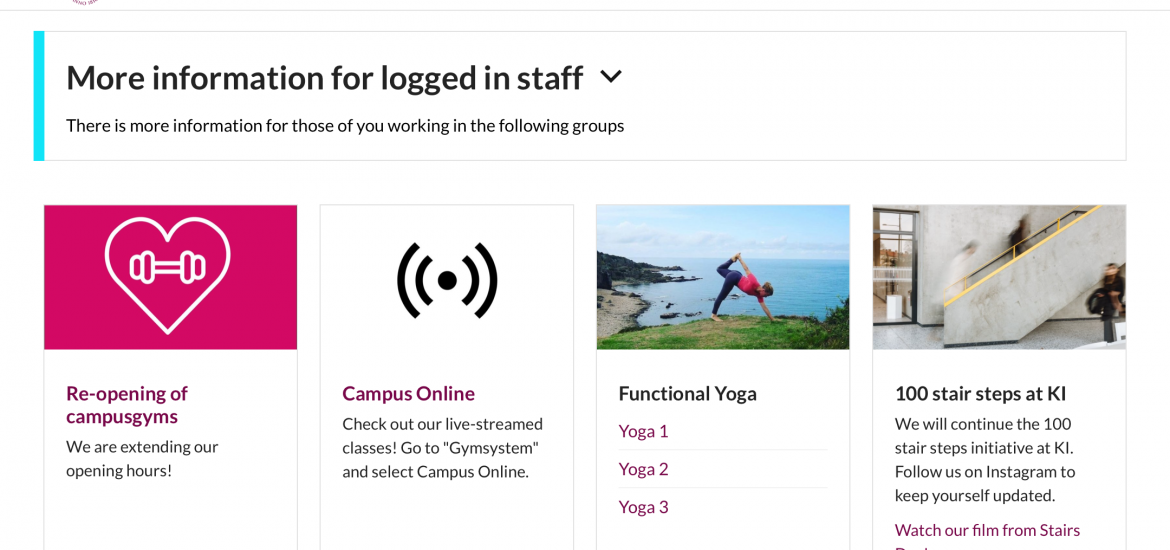This screenshot has width=1170, height=550.
Task: Click the live-streamed classes description text
Action: point(442,448)
